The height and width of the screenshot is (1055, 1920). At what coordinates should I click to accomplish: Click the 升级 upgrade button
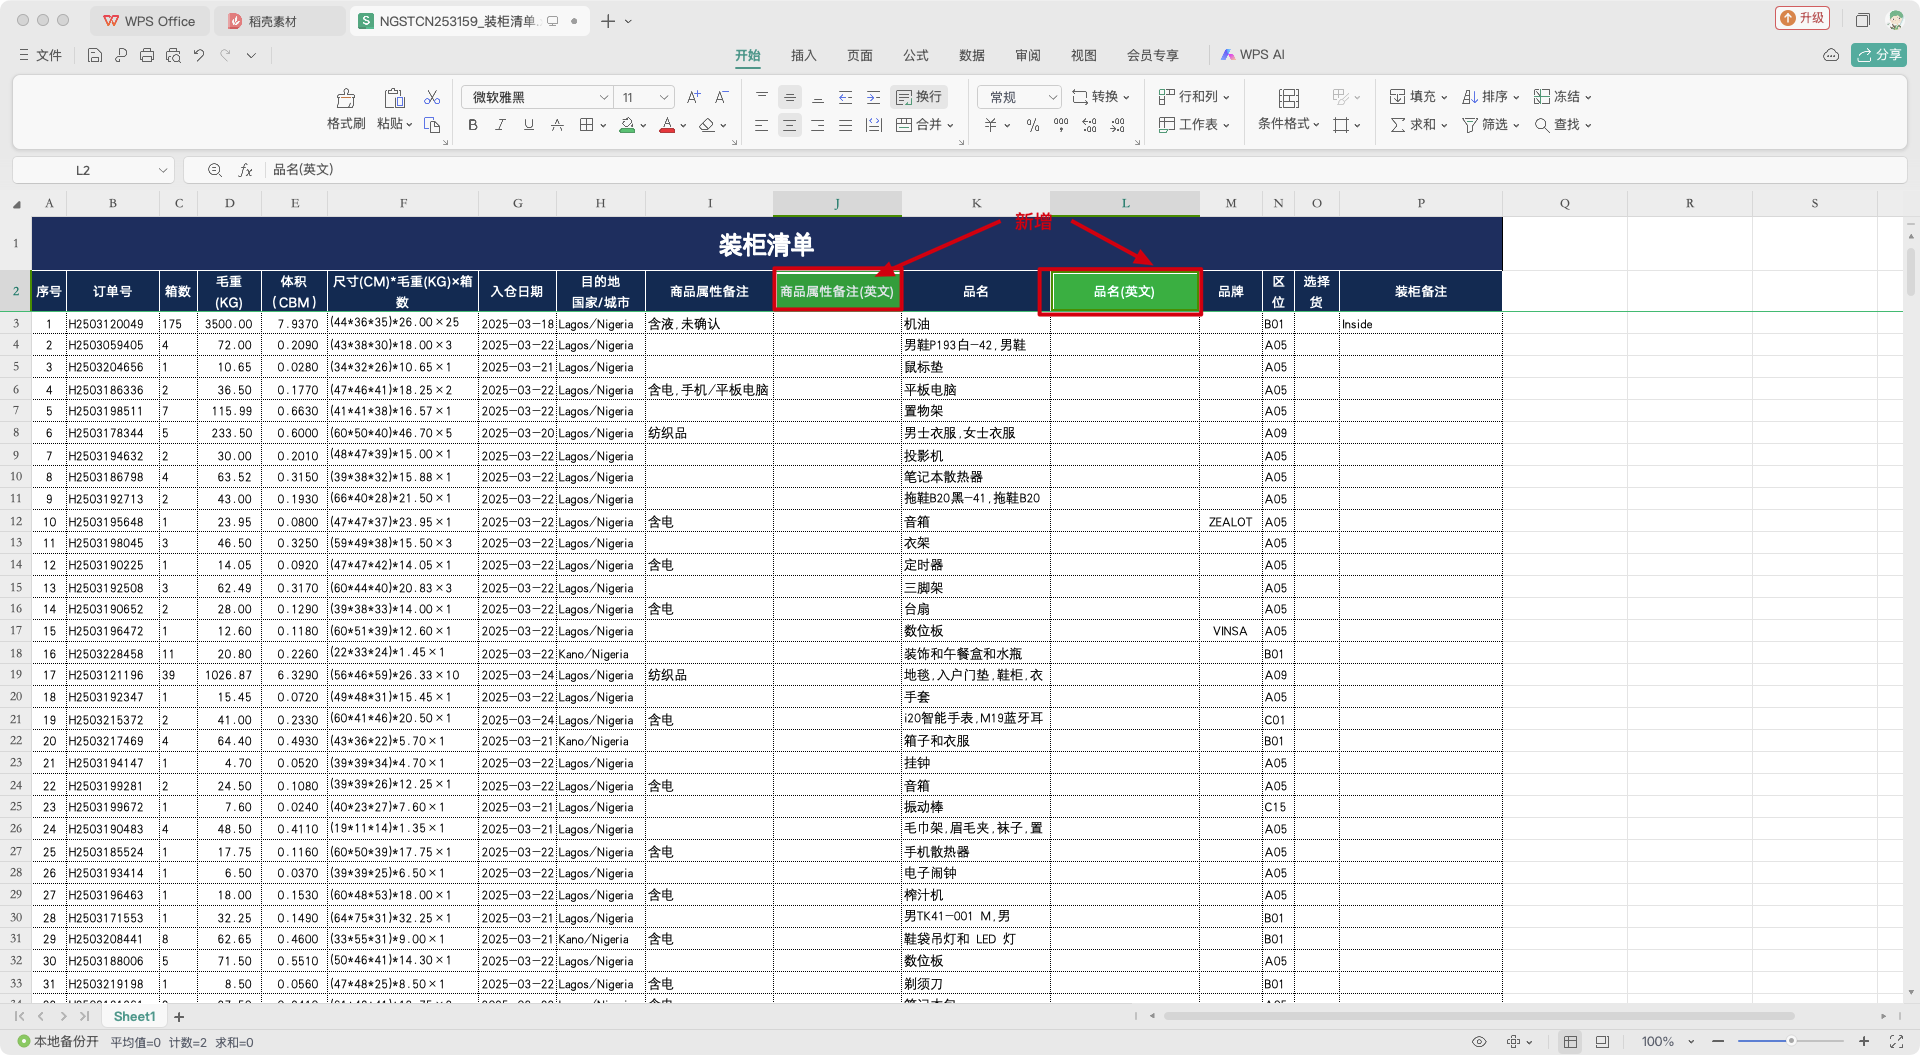point(1802,18)
